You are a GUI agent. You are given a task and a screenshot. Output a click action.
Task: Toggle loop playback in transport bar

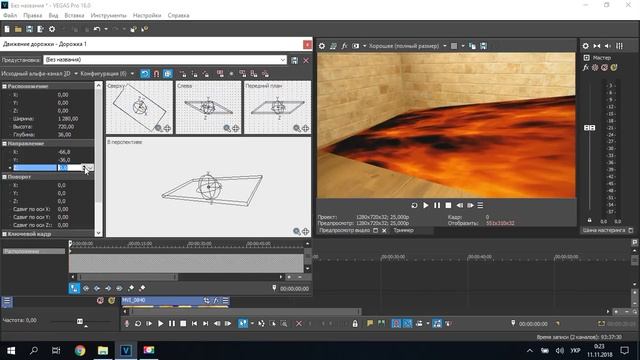point(138,324)
